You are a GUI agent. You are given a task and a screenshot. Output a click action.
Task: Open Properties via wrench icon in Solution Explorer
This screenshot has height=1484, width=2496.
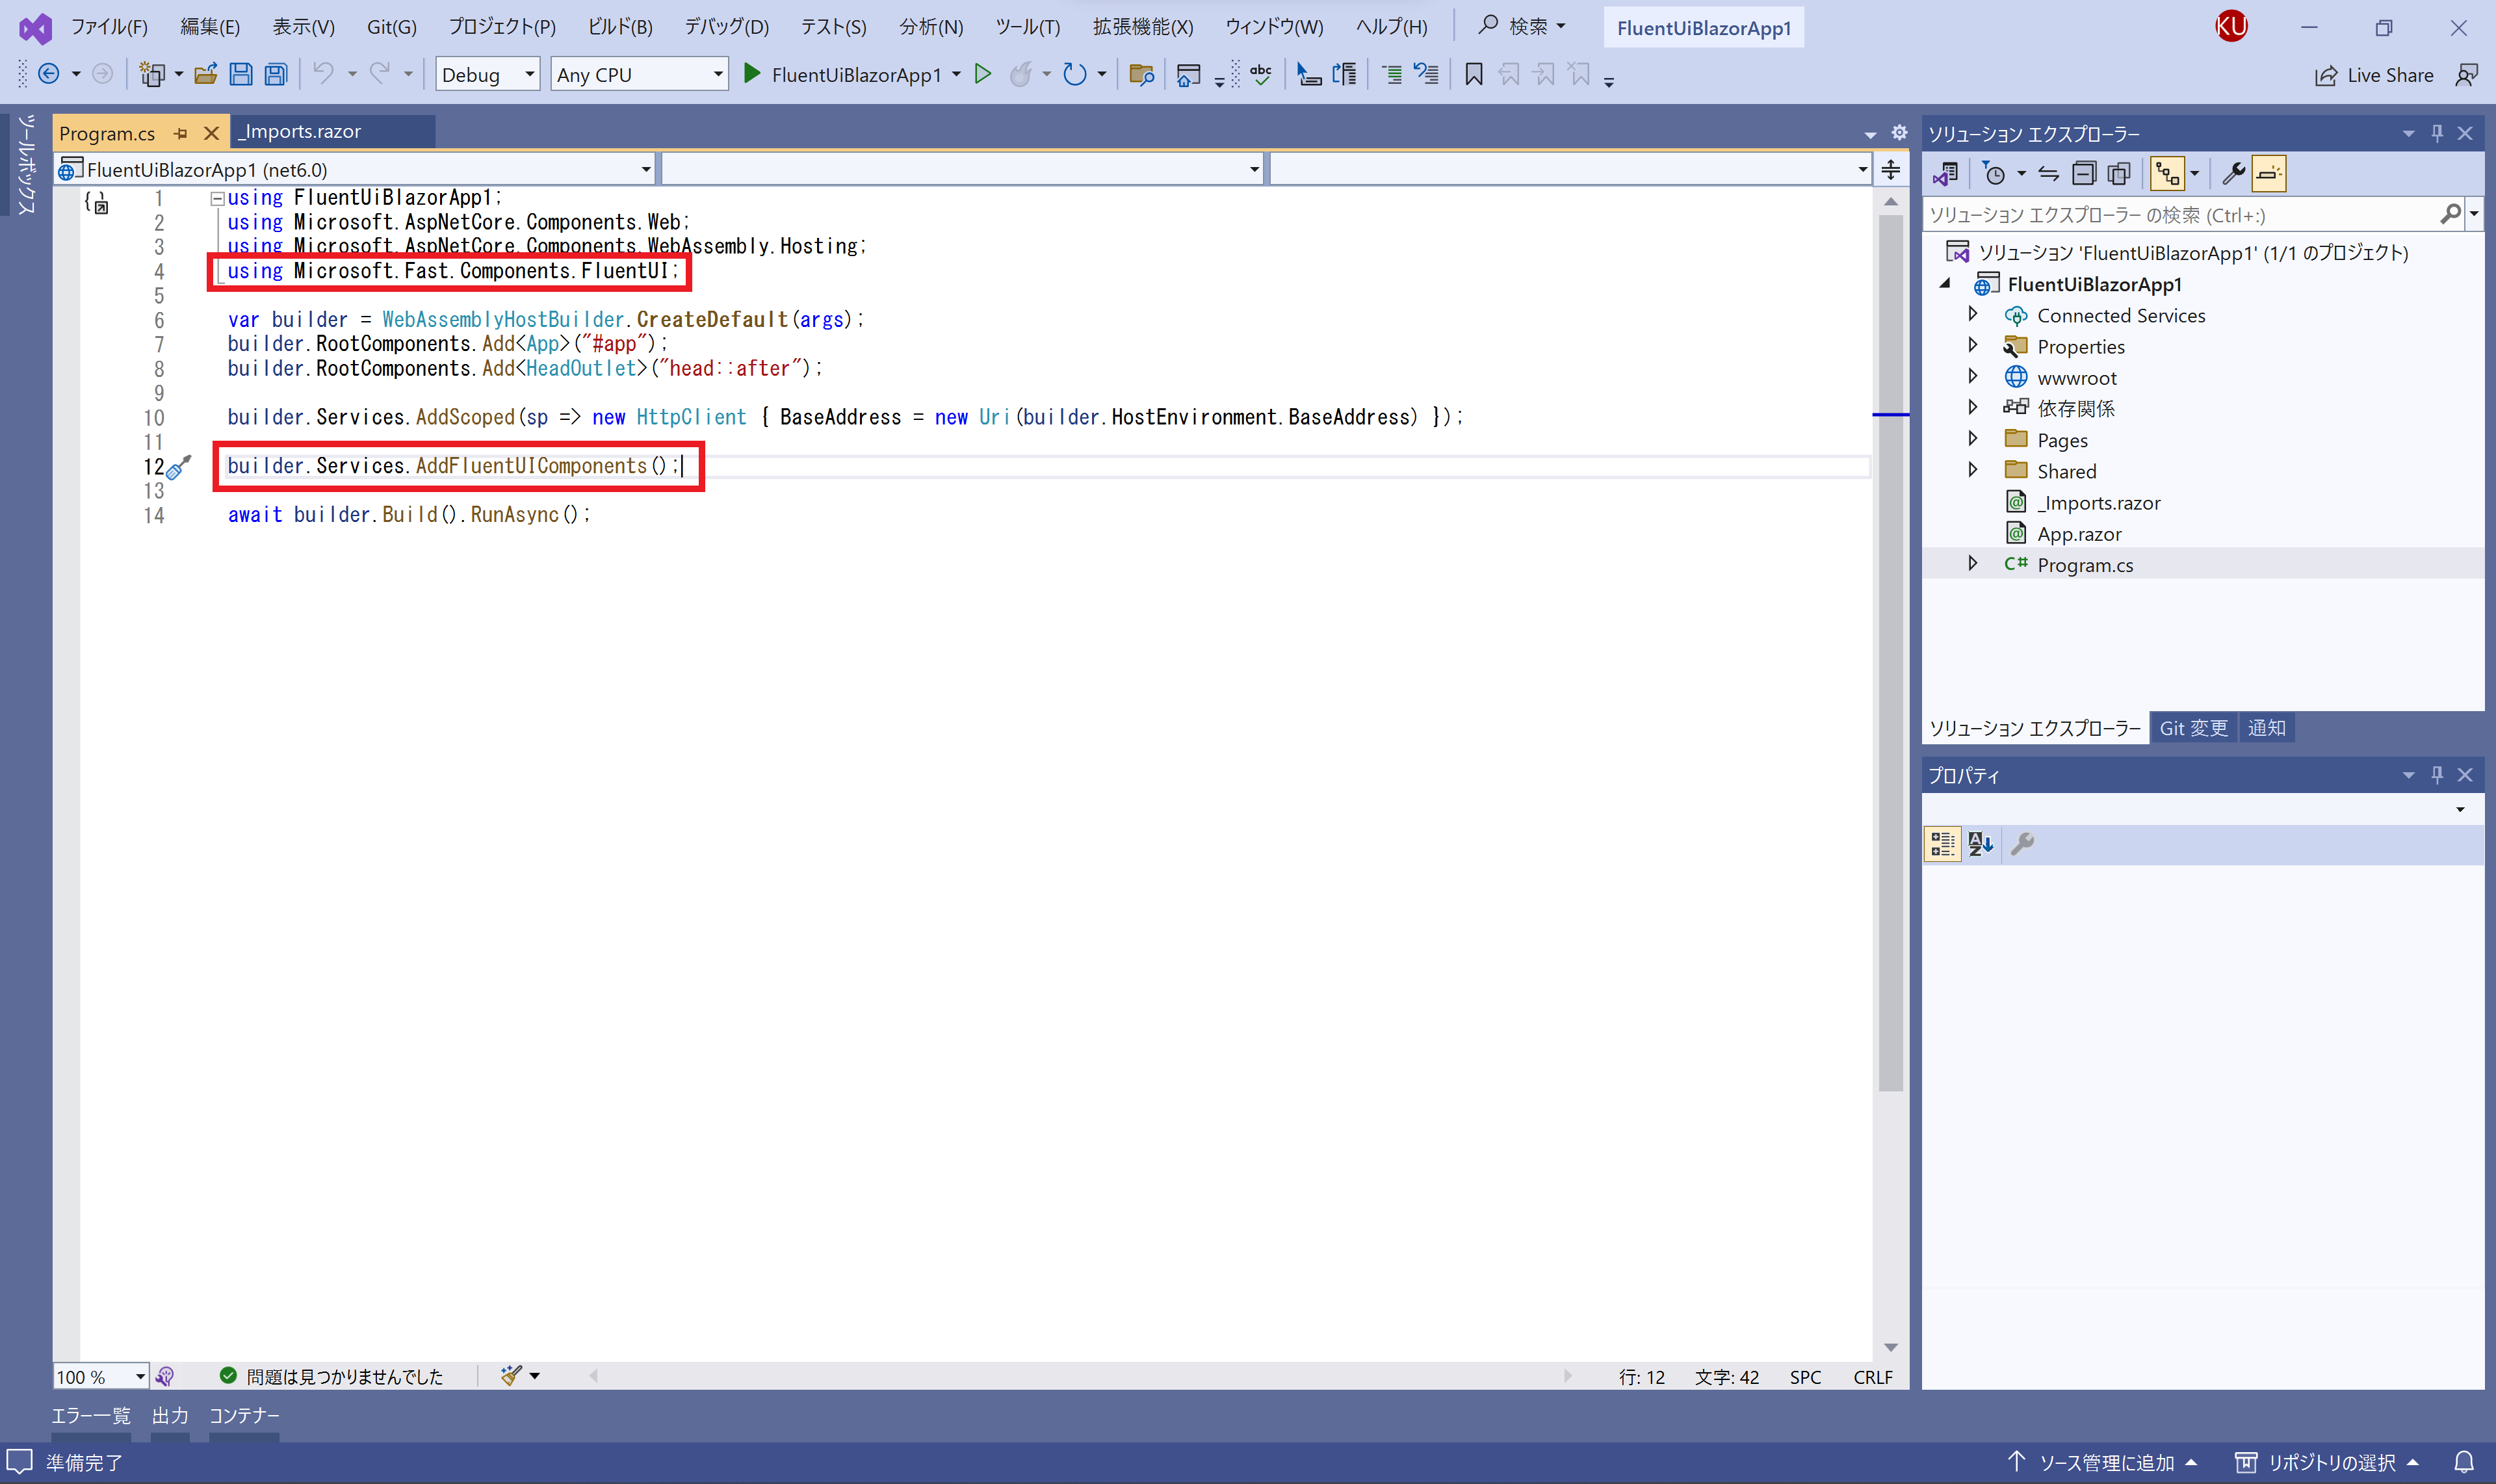pyautogui.click(x=2233, y=174)
